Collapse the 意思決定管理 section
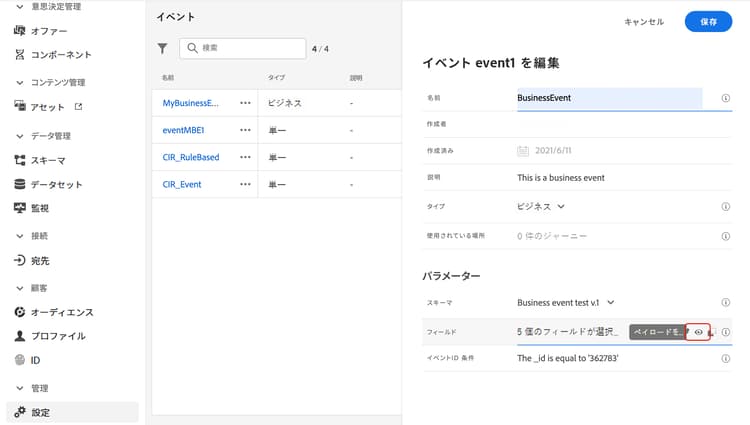The width and height of the screenshot is (750, 425). pyautogui.click(x=20, y=7)
